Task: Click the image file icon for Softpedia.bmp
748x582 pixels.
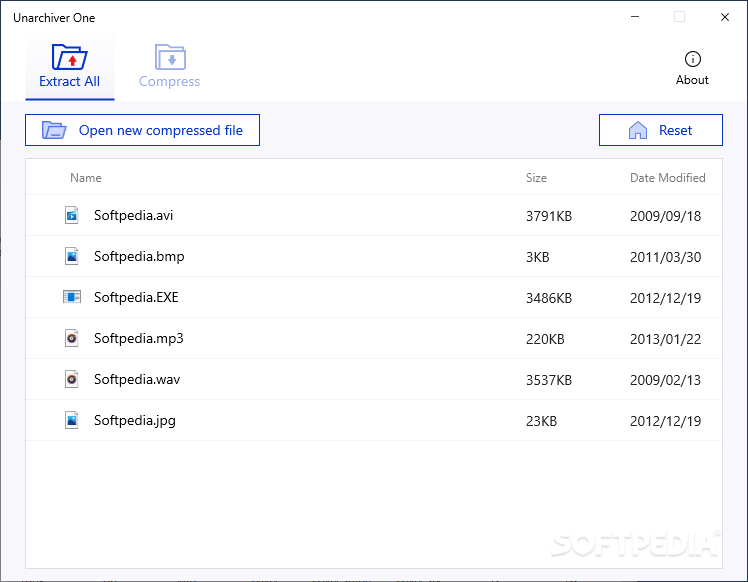Action: [x=72, y=257]
